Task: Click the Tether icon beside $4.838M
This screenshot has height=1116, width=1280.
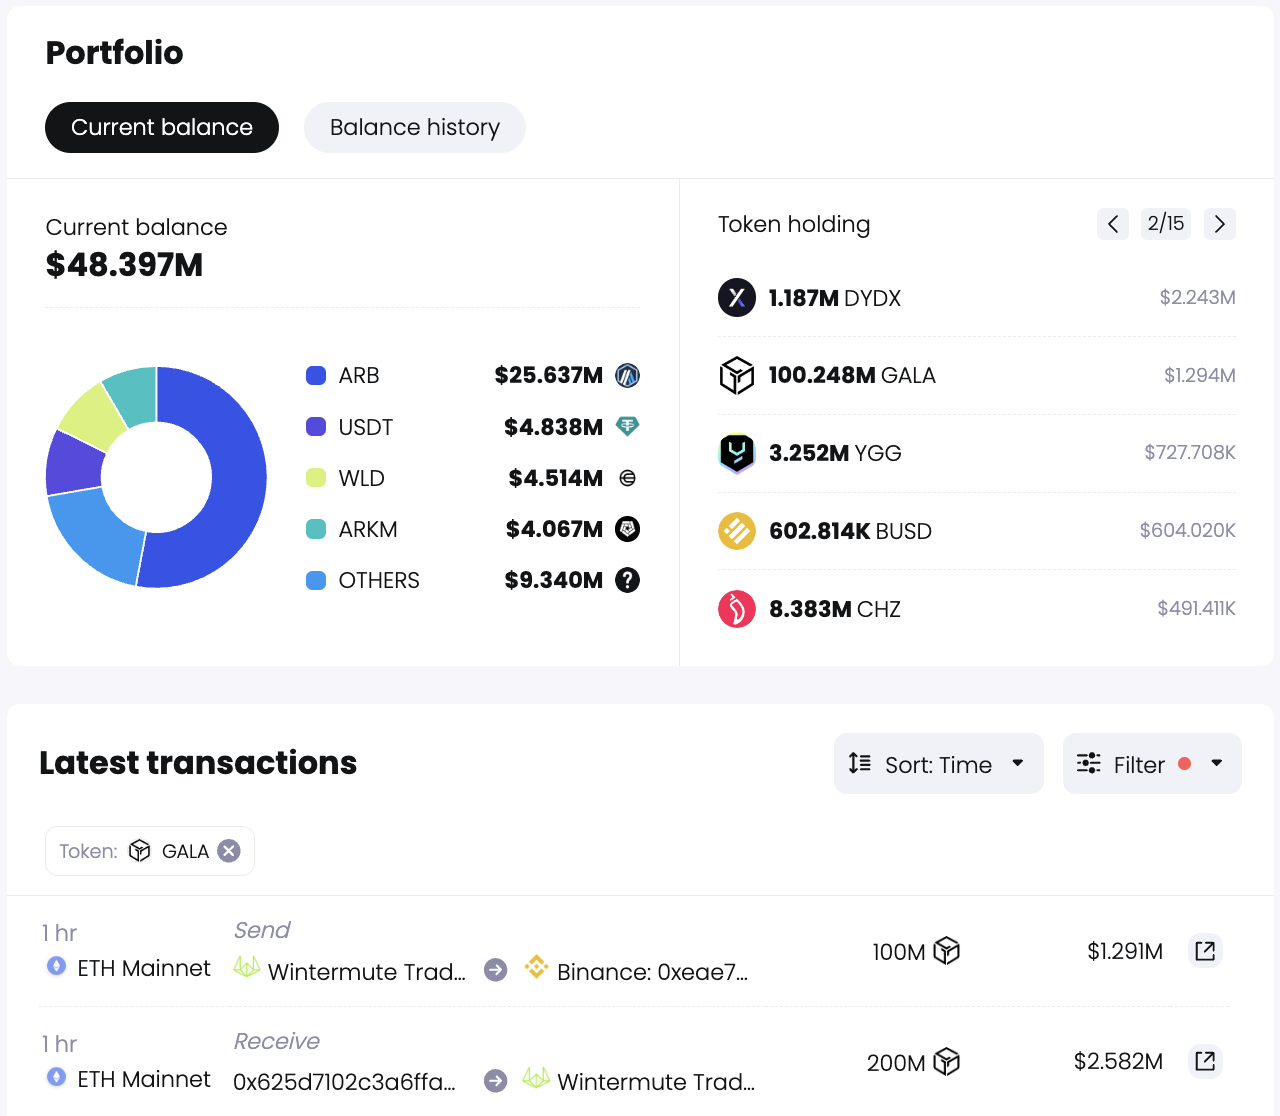Action: click(627, 426)
